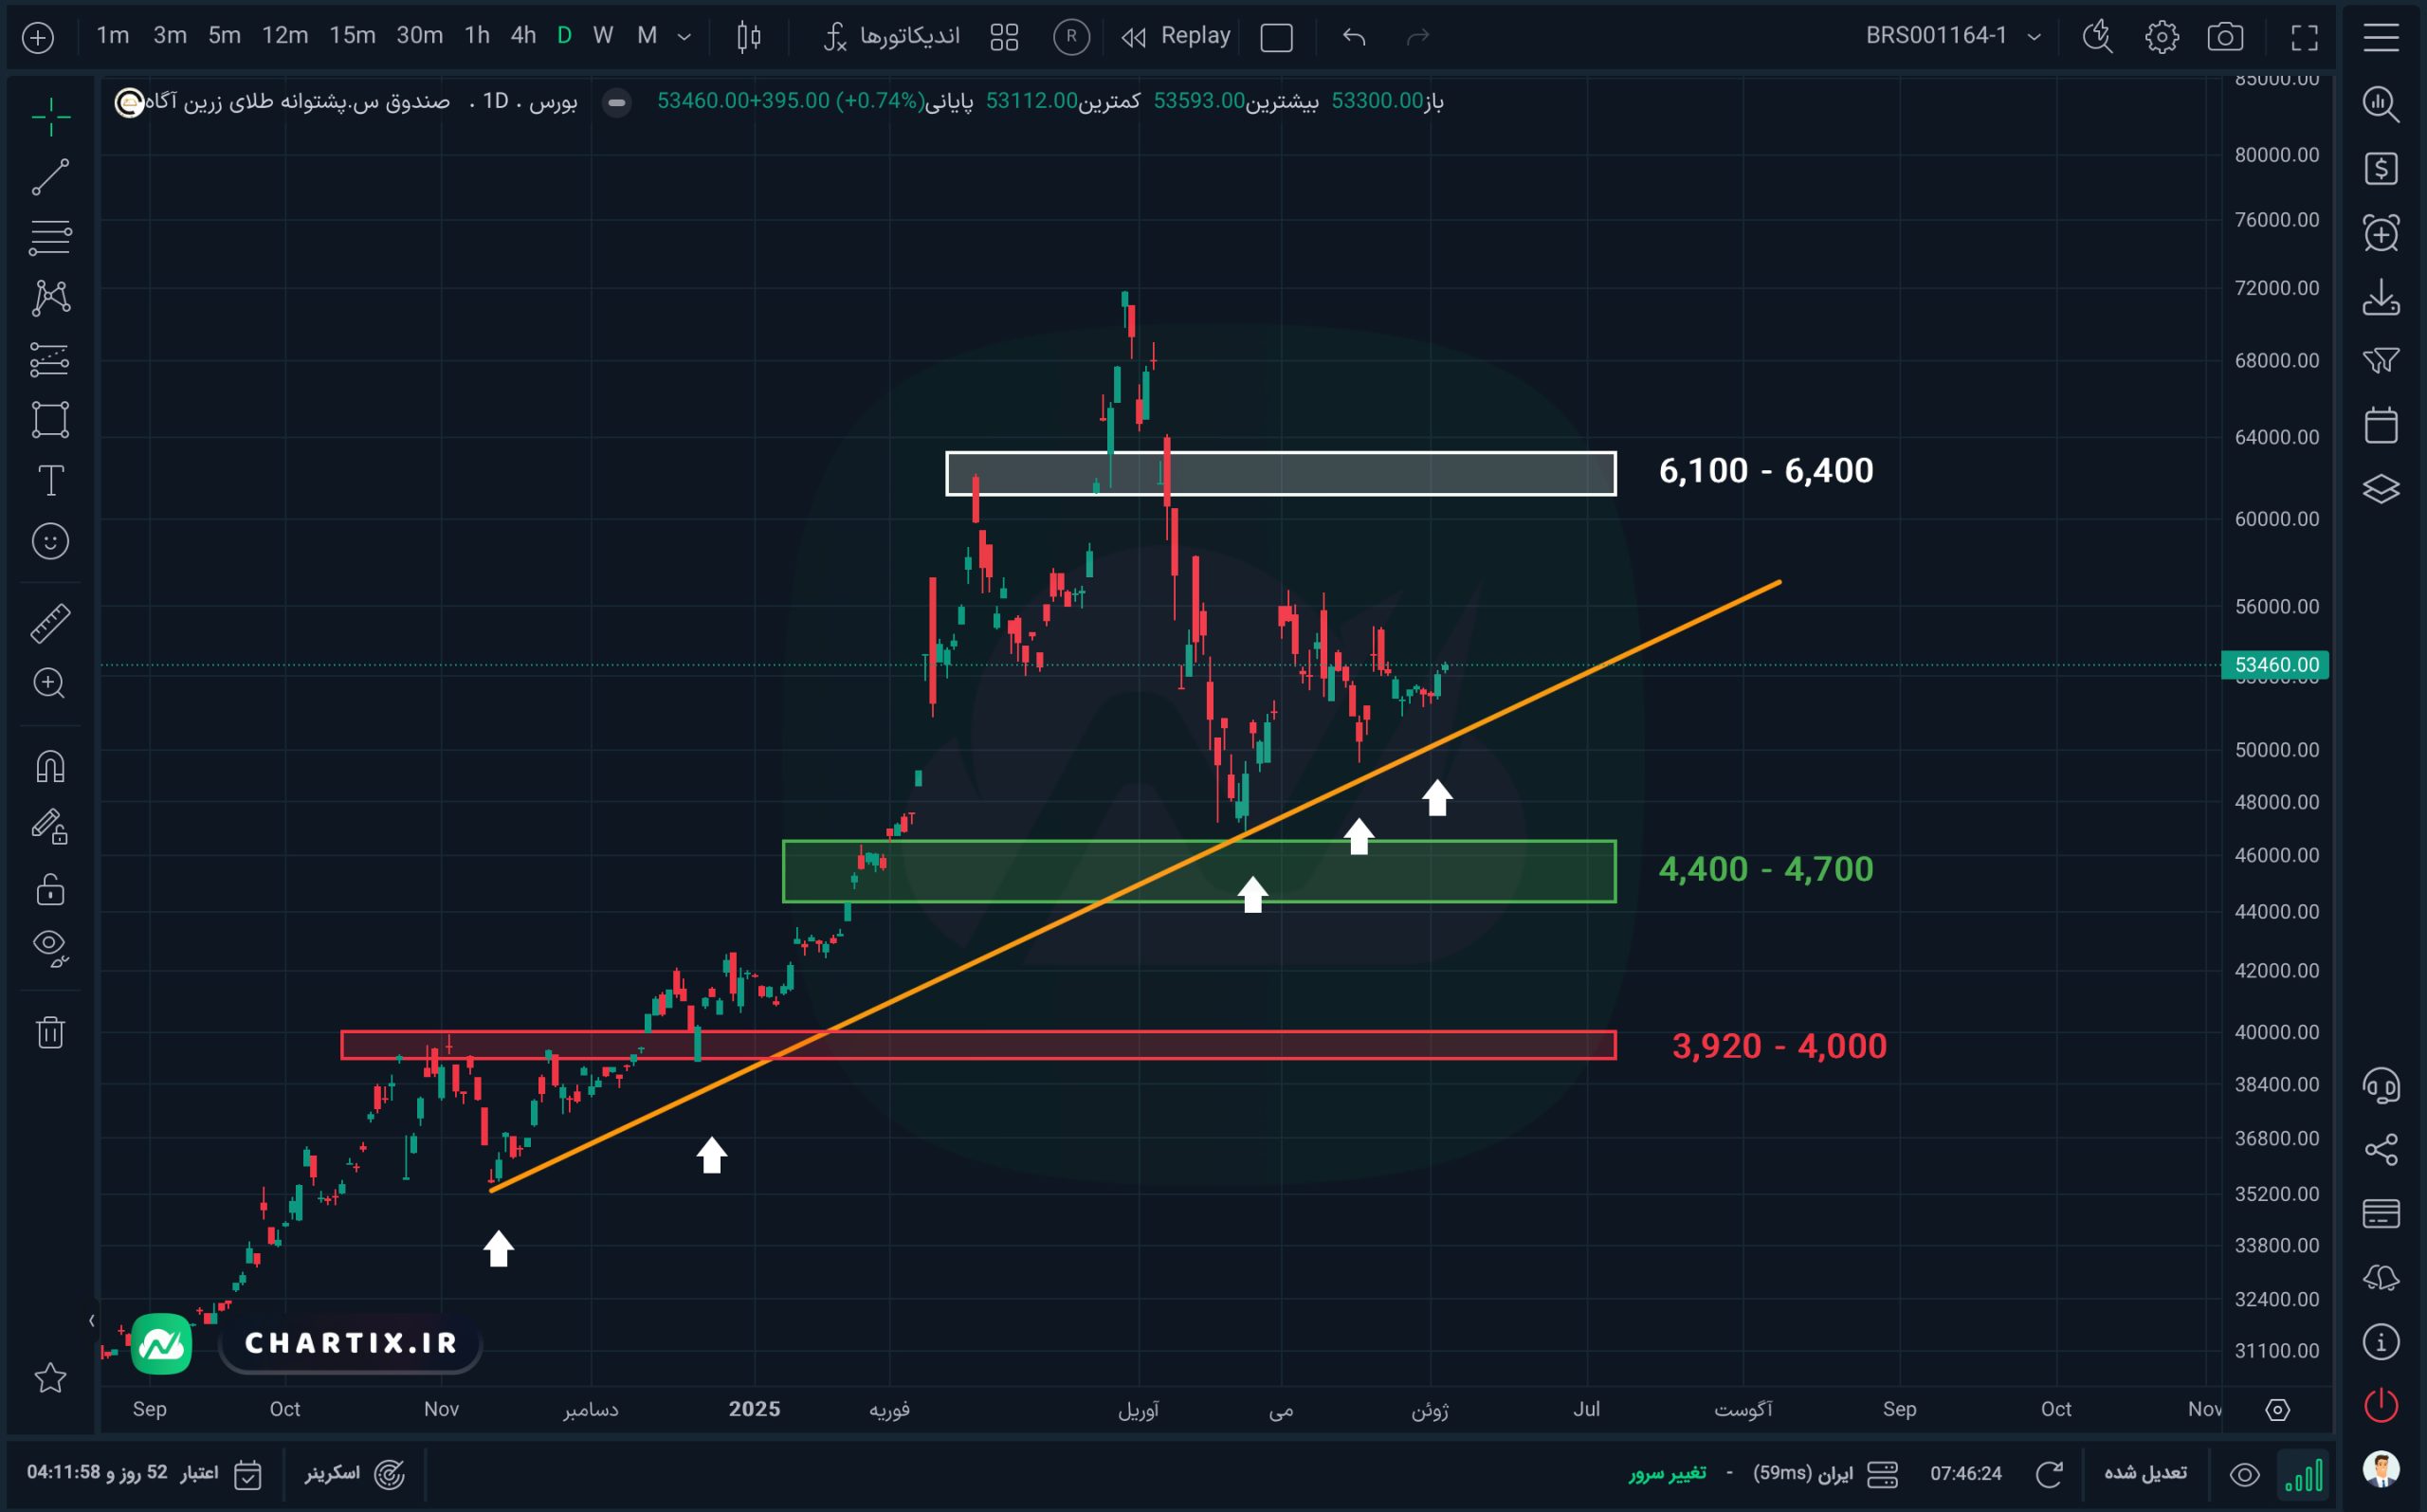Toggle lock all drawings padlock
The image size is (2427, 1512).
[50, 888]
